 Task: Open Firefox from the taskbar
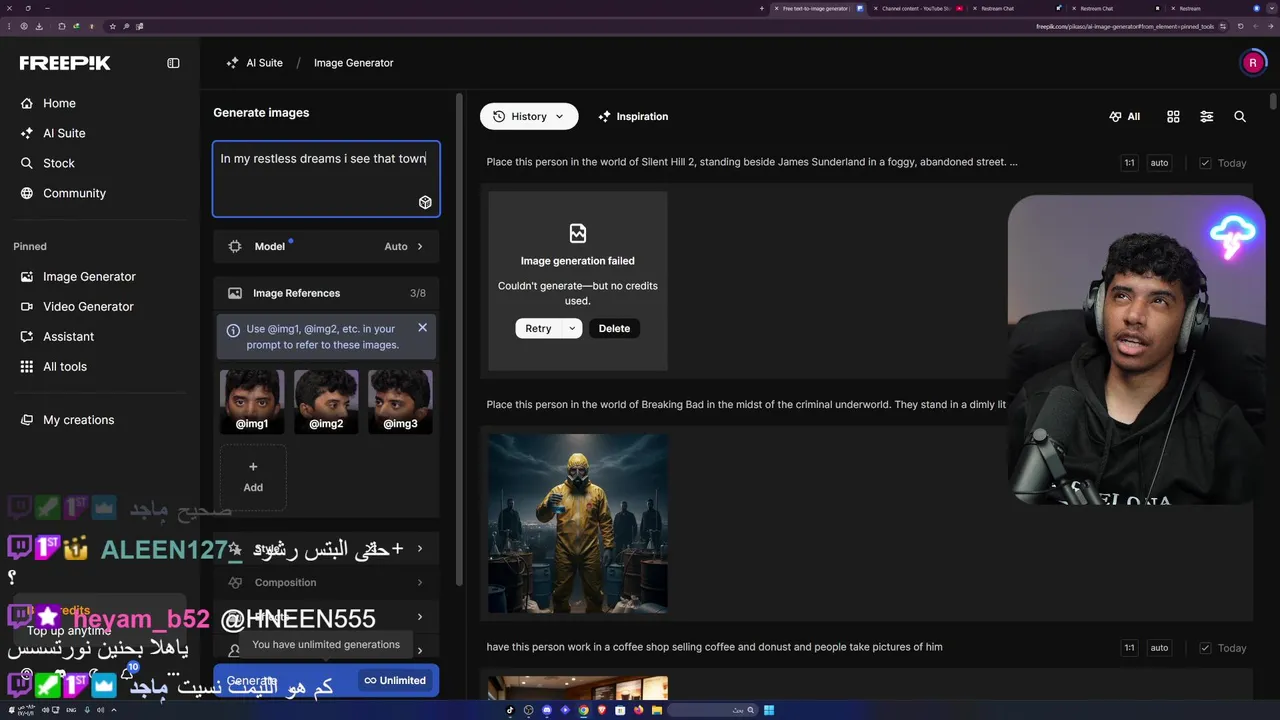tap(638, 710)
